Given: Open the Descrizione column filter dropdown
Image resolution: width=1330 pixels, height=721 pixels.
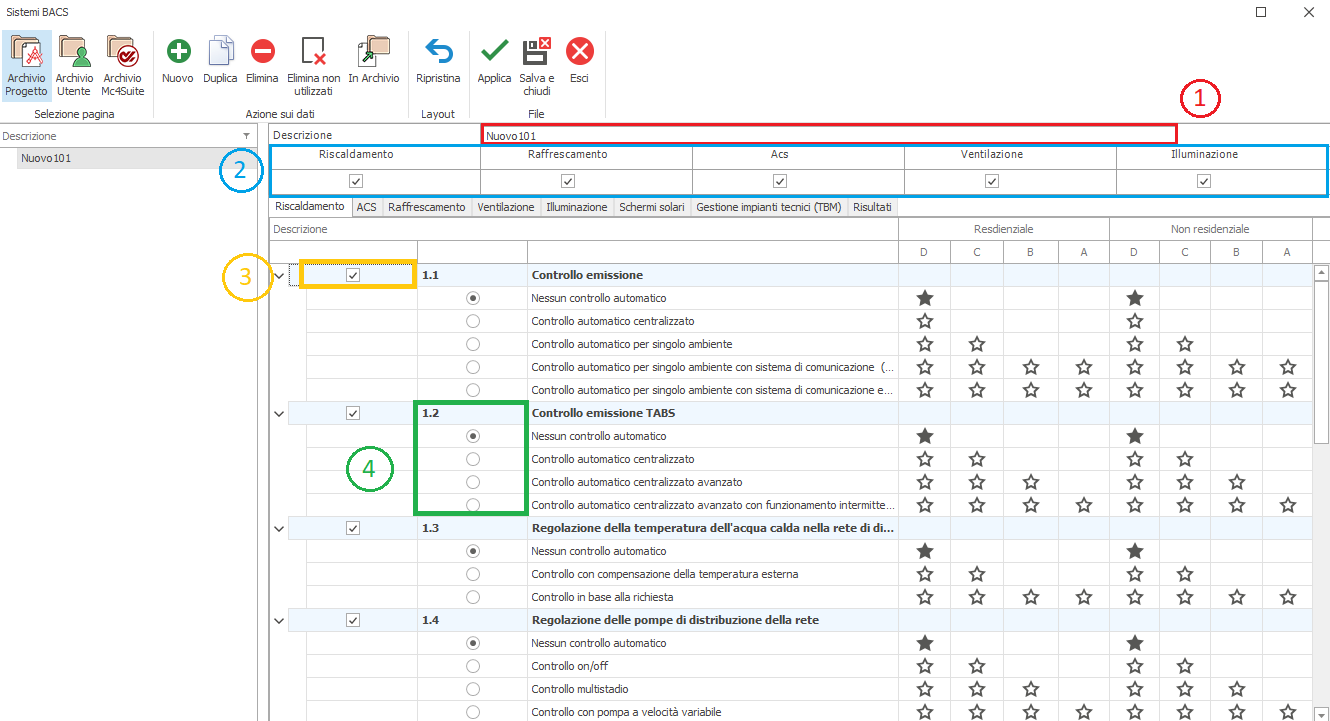Looking at the screenshot, I should pos(246,136).
